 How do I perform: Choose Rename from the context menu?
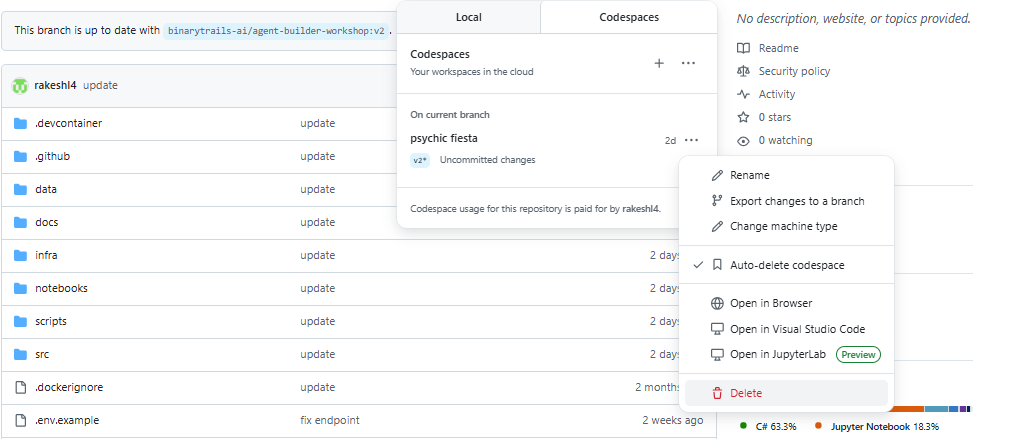pos(749,175)
